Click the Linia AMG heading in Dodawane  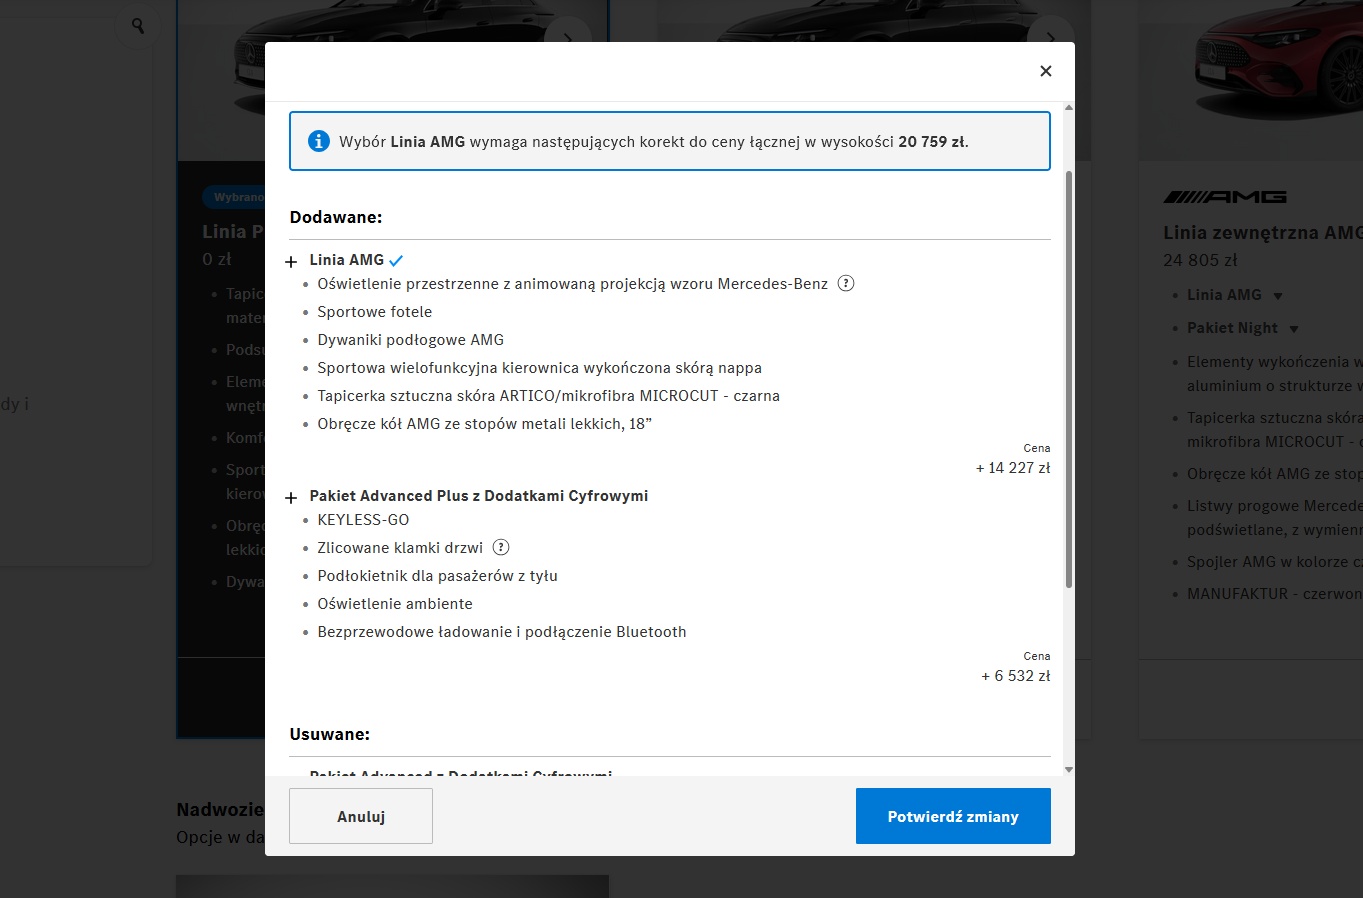(x=347, y=260)
